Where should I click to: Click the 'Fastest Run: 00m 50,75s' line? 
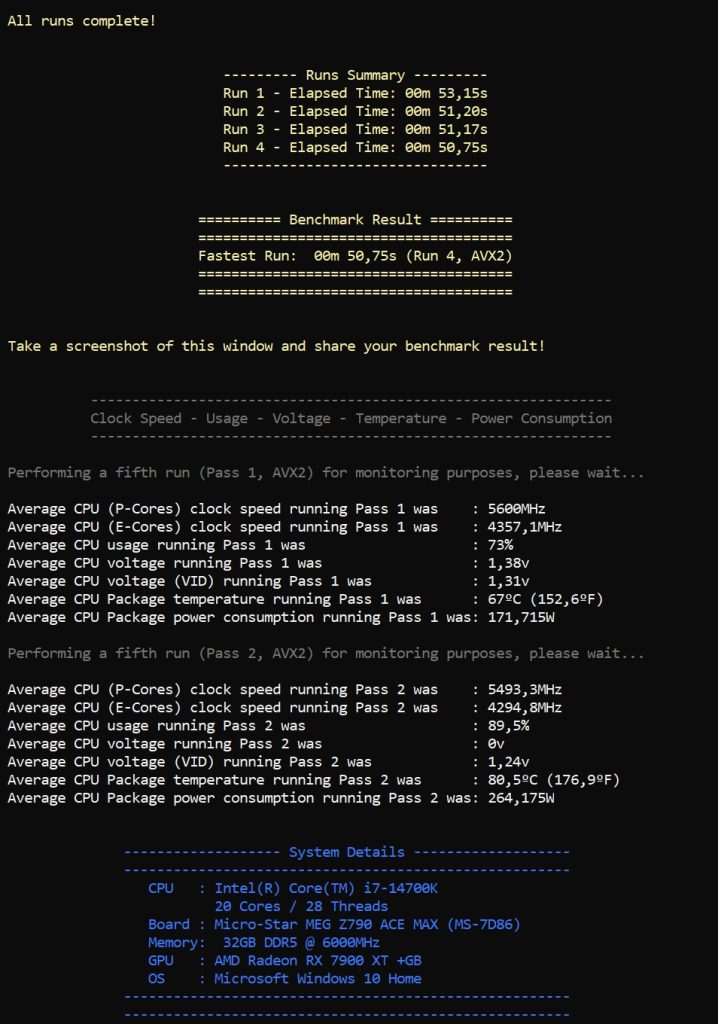point(355,256)
